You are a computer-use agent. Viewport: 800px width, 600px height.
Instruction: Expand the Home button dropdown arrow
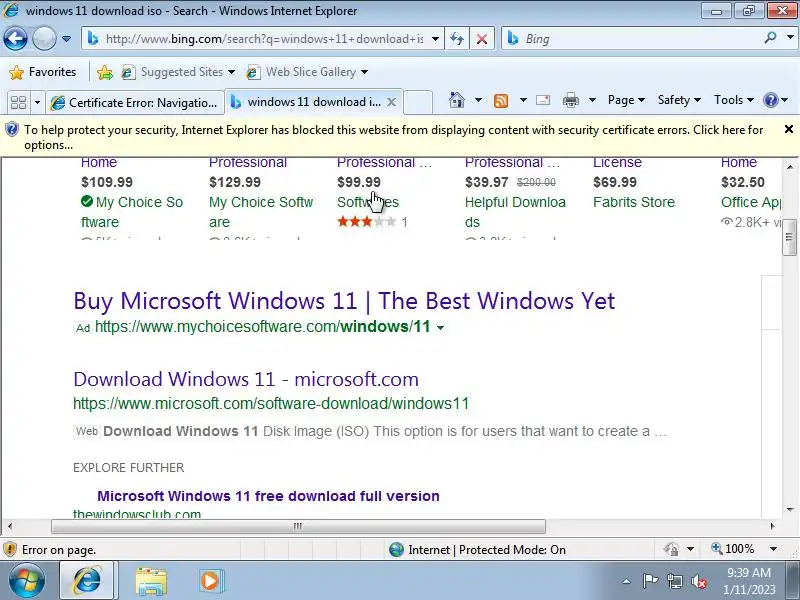coord(478,100)
